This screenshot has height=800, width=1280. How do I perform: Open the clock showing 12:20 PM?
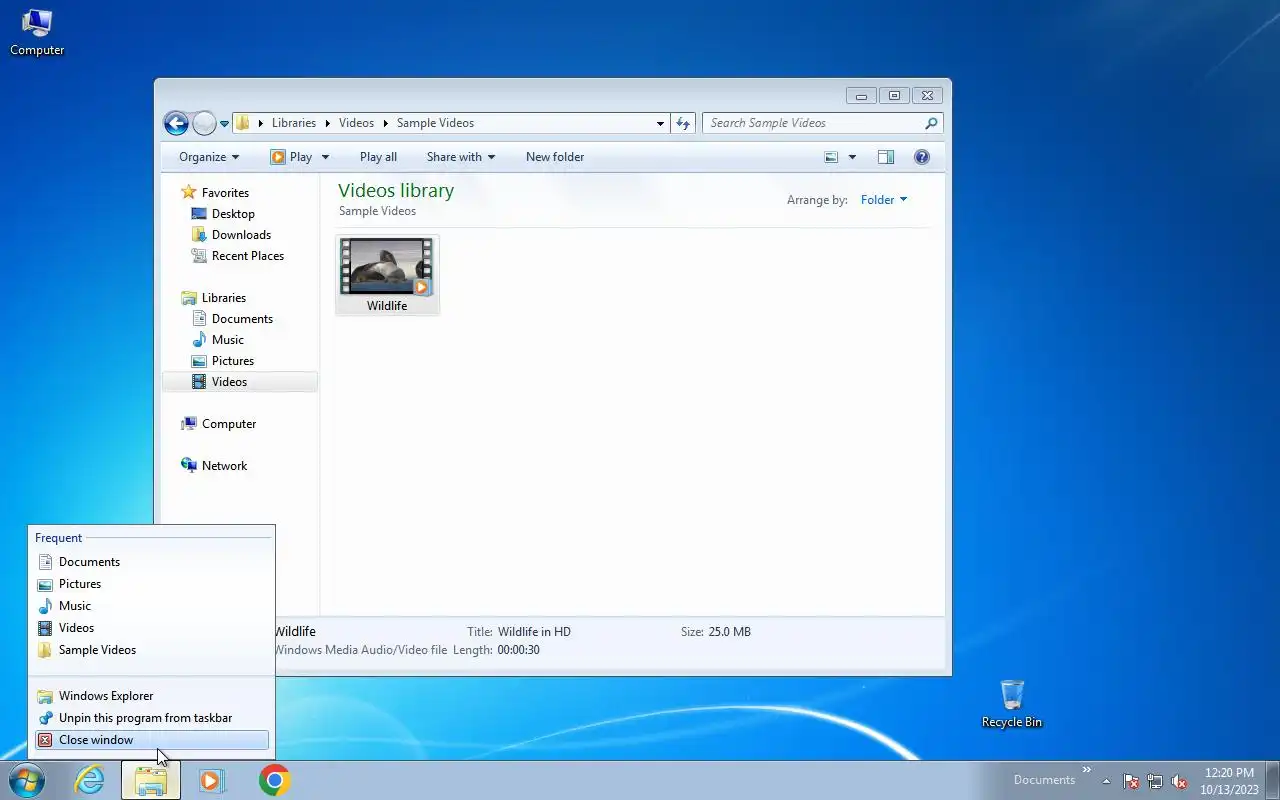coord(1229,781)
